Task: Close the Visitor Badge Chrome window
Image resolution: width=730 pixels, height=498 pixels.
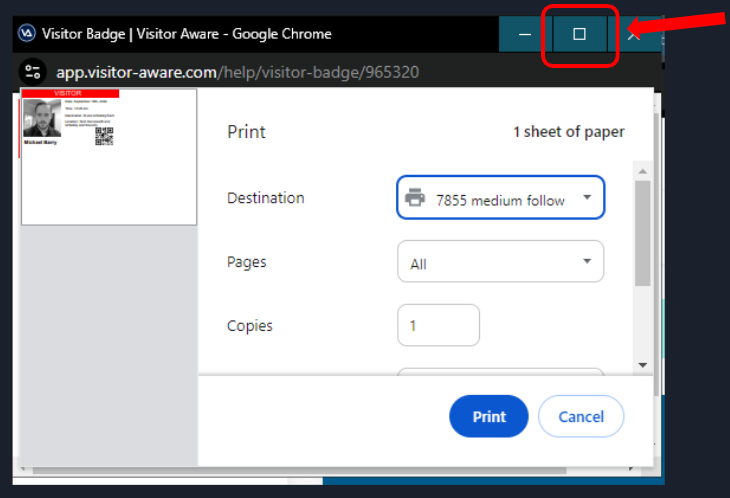Action: (x=633, y=34)
